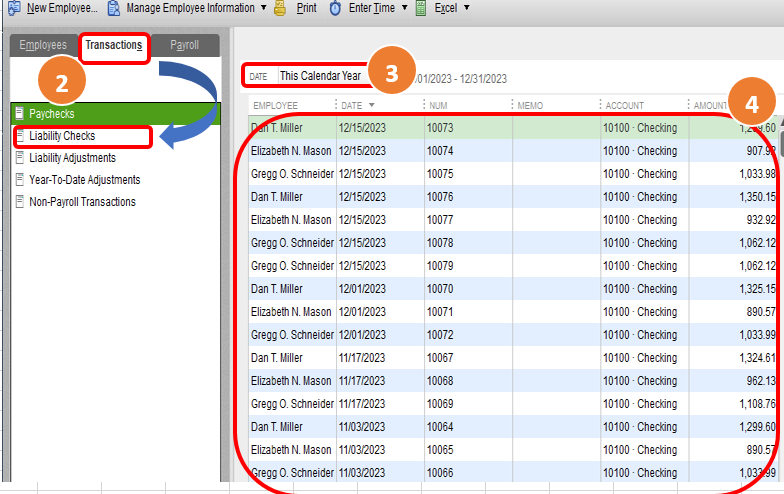Click date 12/01/2023 for check 10070
Viewport: 784px width, 494px height.
point(362,289)
